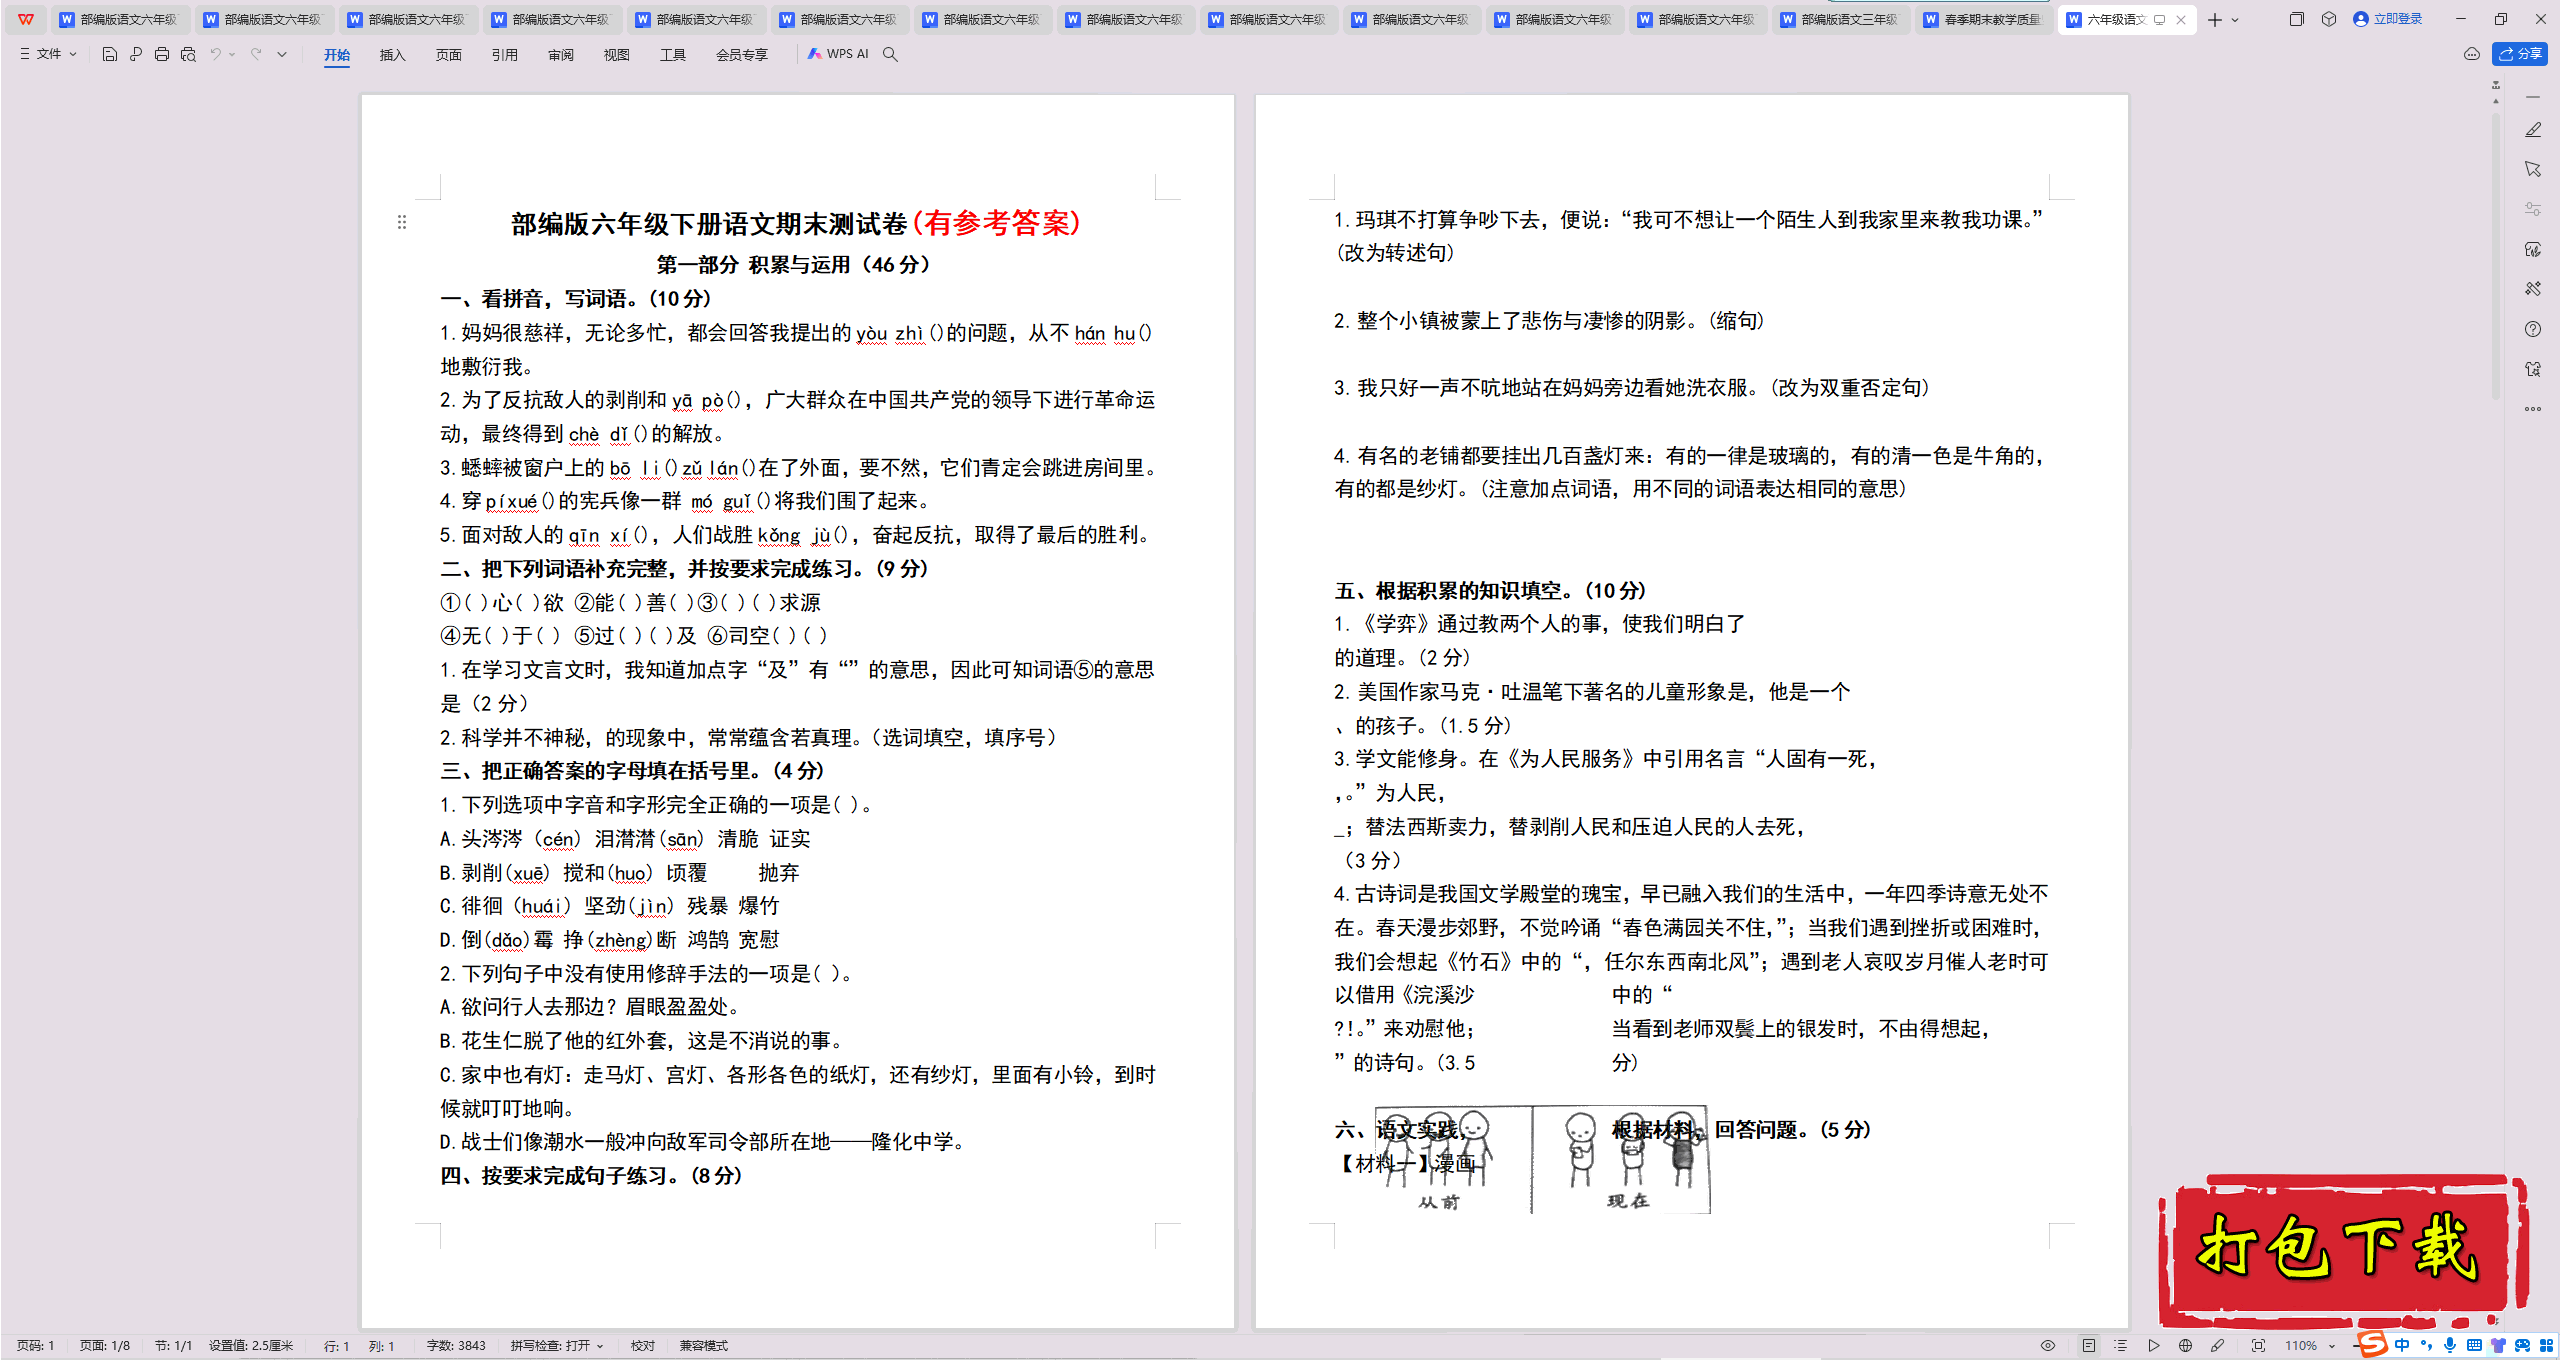Expand the 文件 menu dropdown
2560x1360 pixels.
point(48,54)
